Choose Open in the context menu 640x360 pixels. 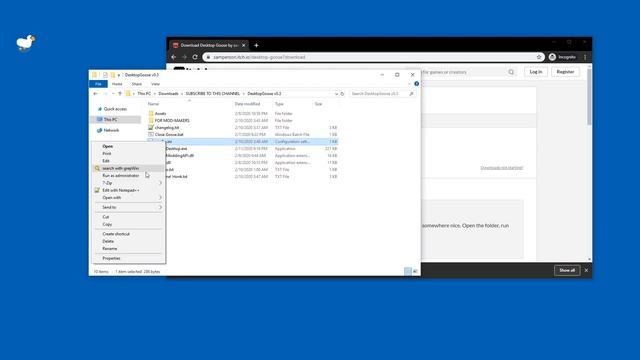click(108, 146)
